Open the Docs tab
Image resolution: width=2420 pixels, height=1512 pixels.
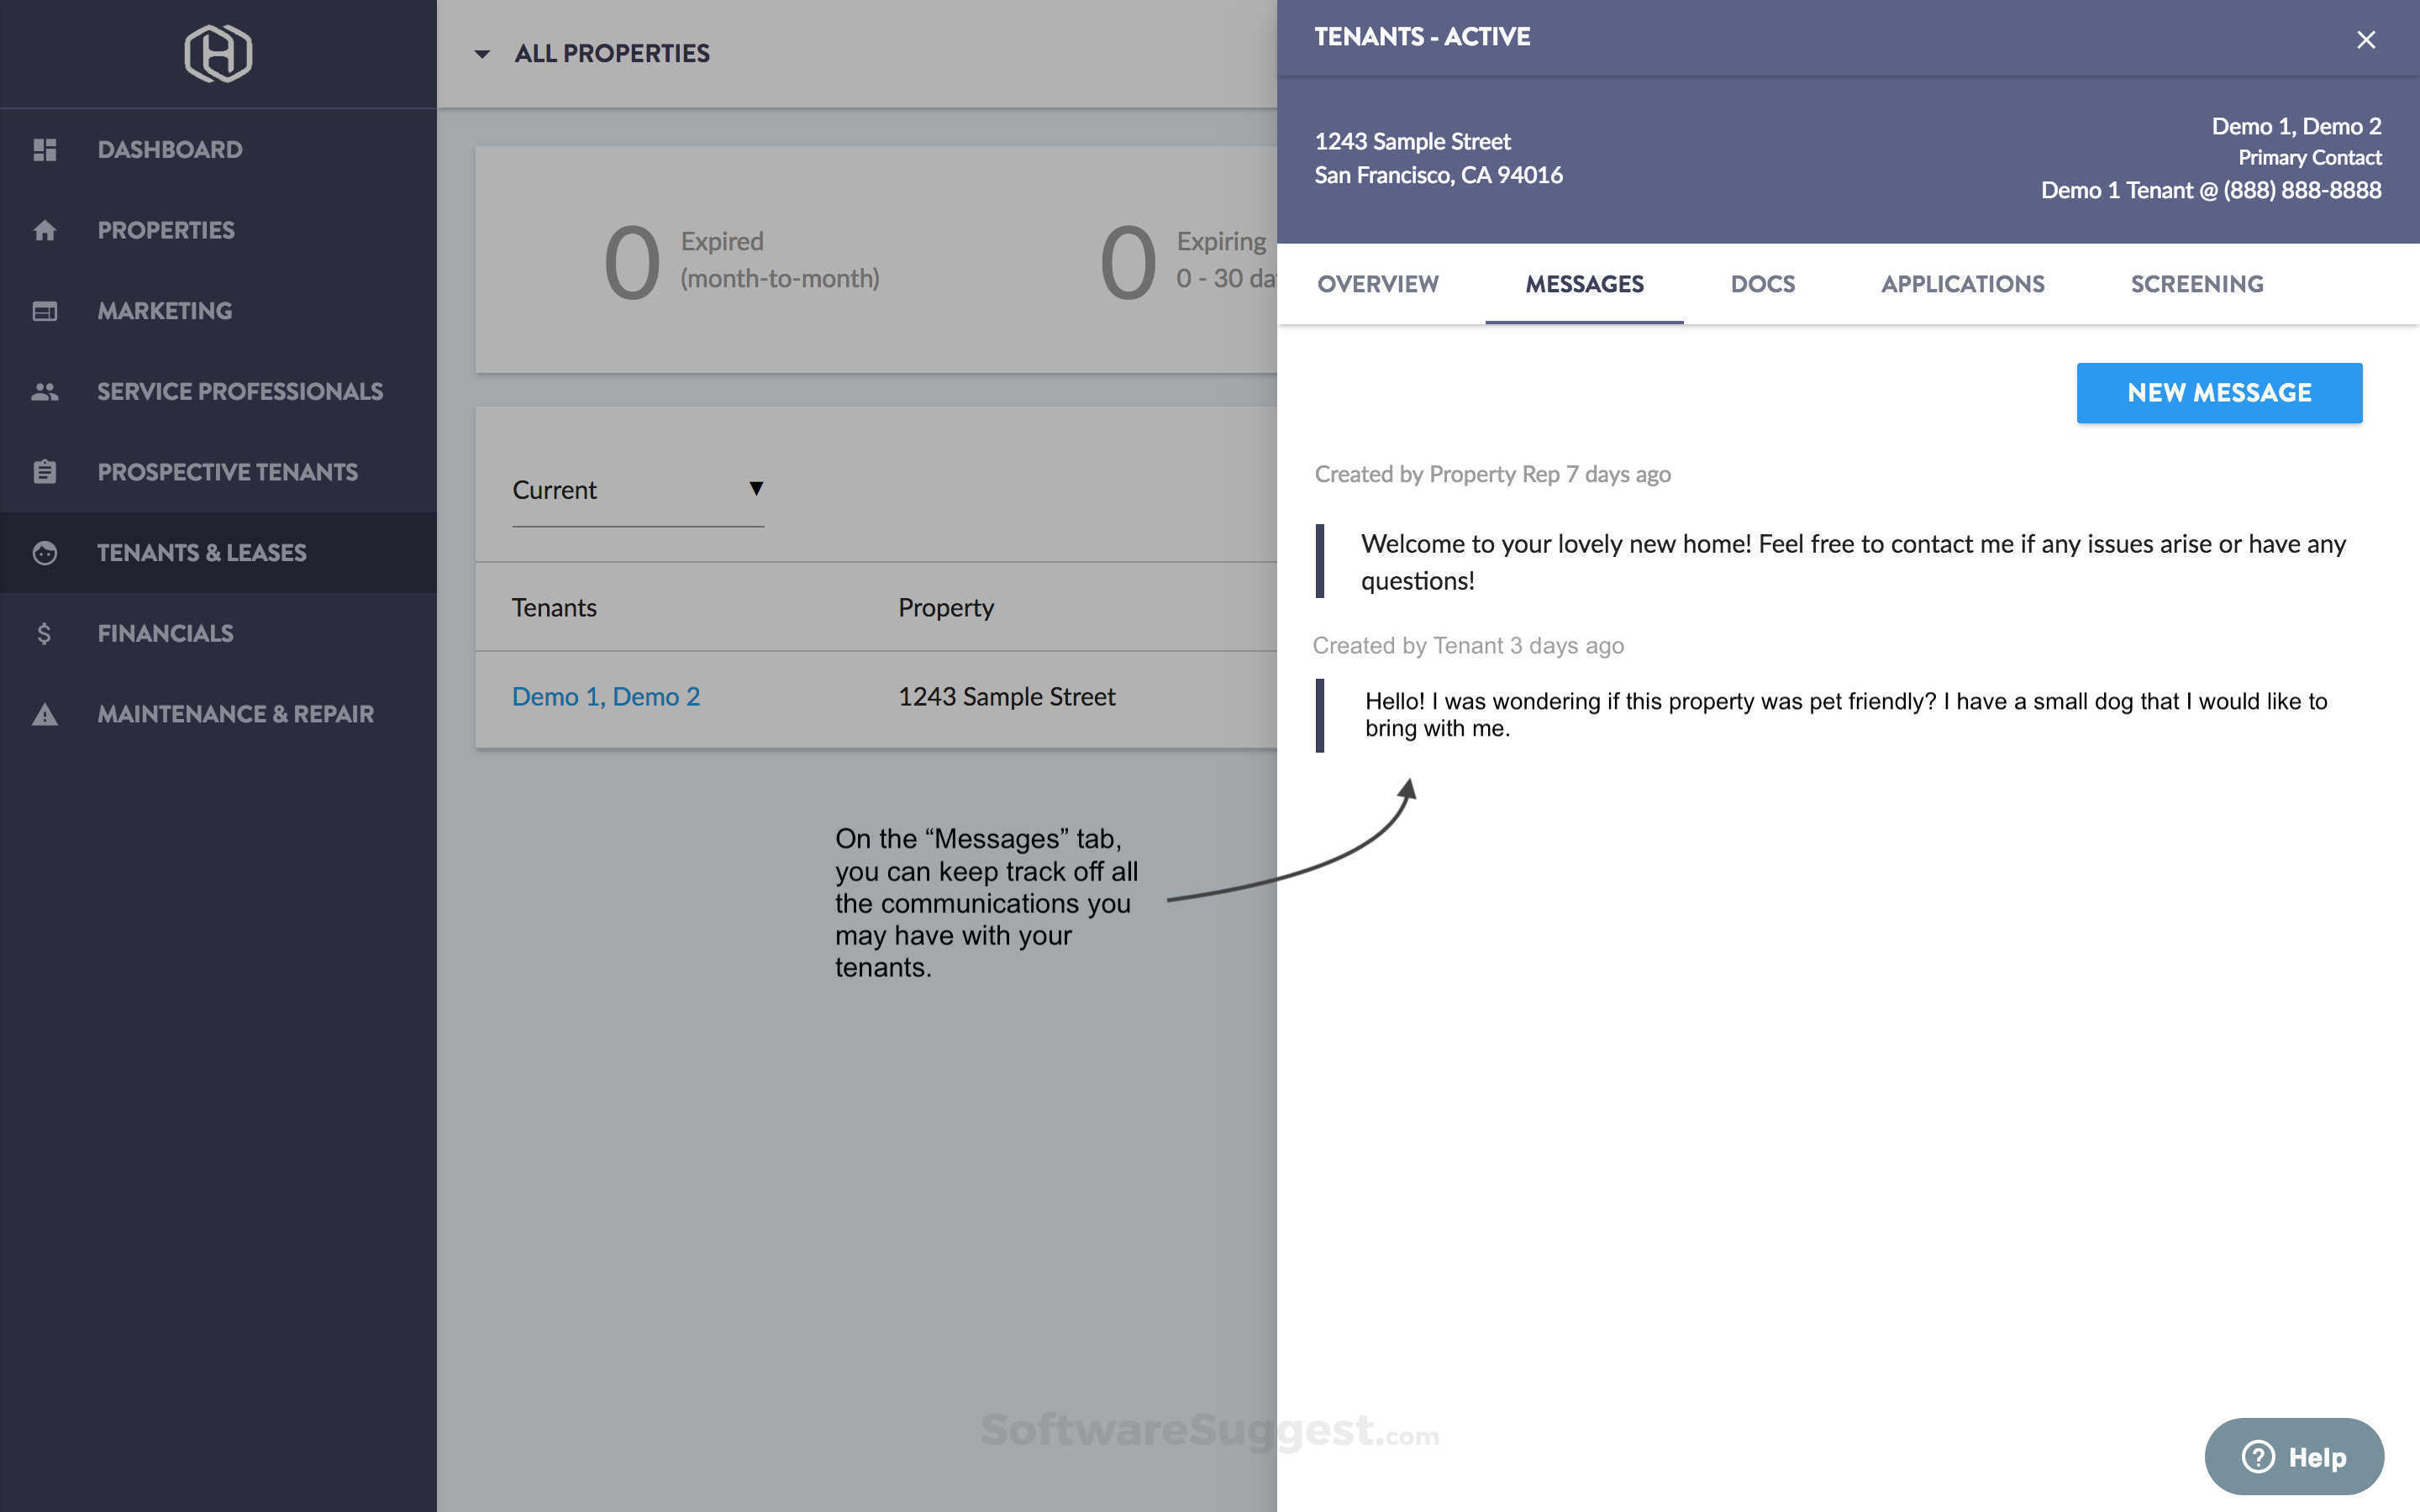[x=1762, y=284]
